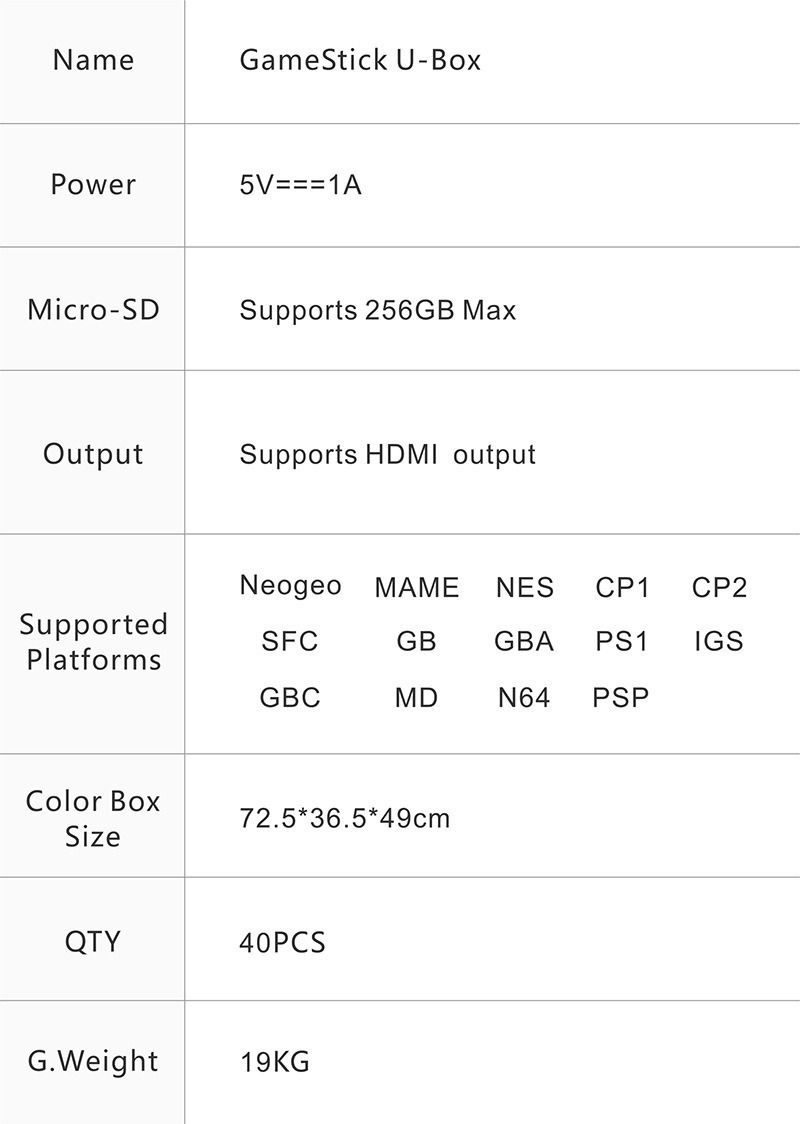Click the 'Neogeo' platform entry
This screenshot has width=800, height=1124.
tap(290, 586)
